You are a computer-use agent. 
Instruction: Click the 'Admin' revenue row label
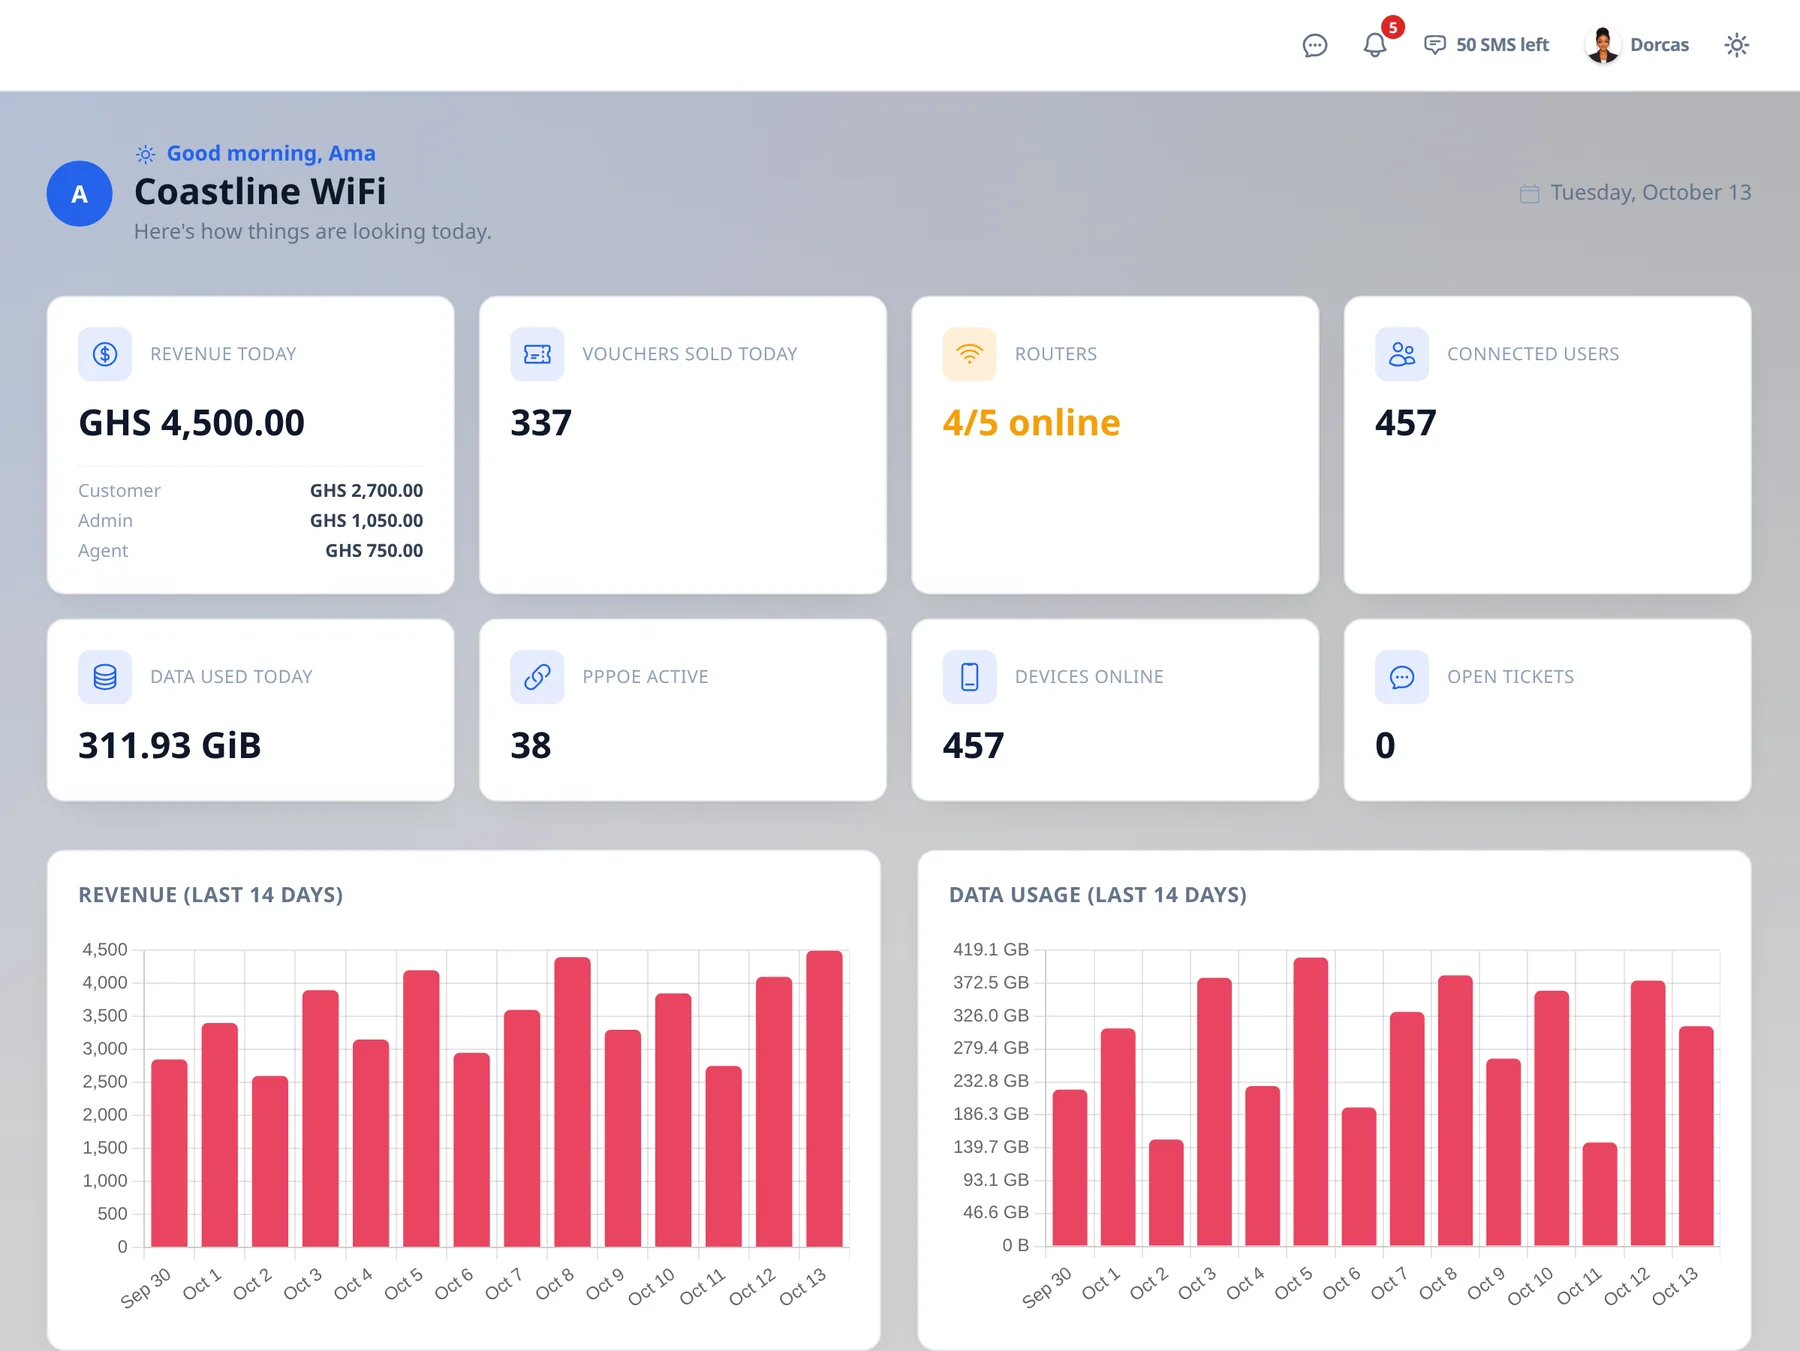tap(105, 521)
